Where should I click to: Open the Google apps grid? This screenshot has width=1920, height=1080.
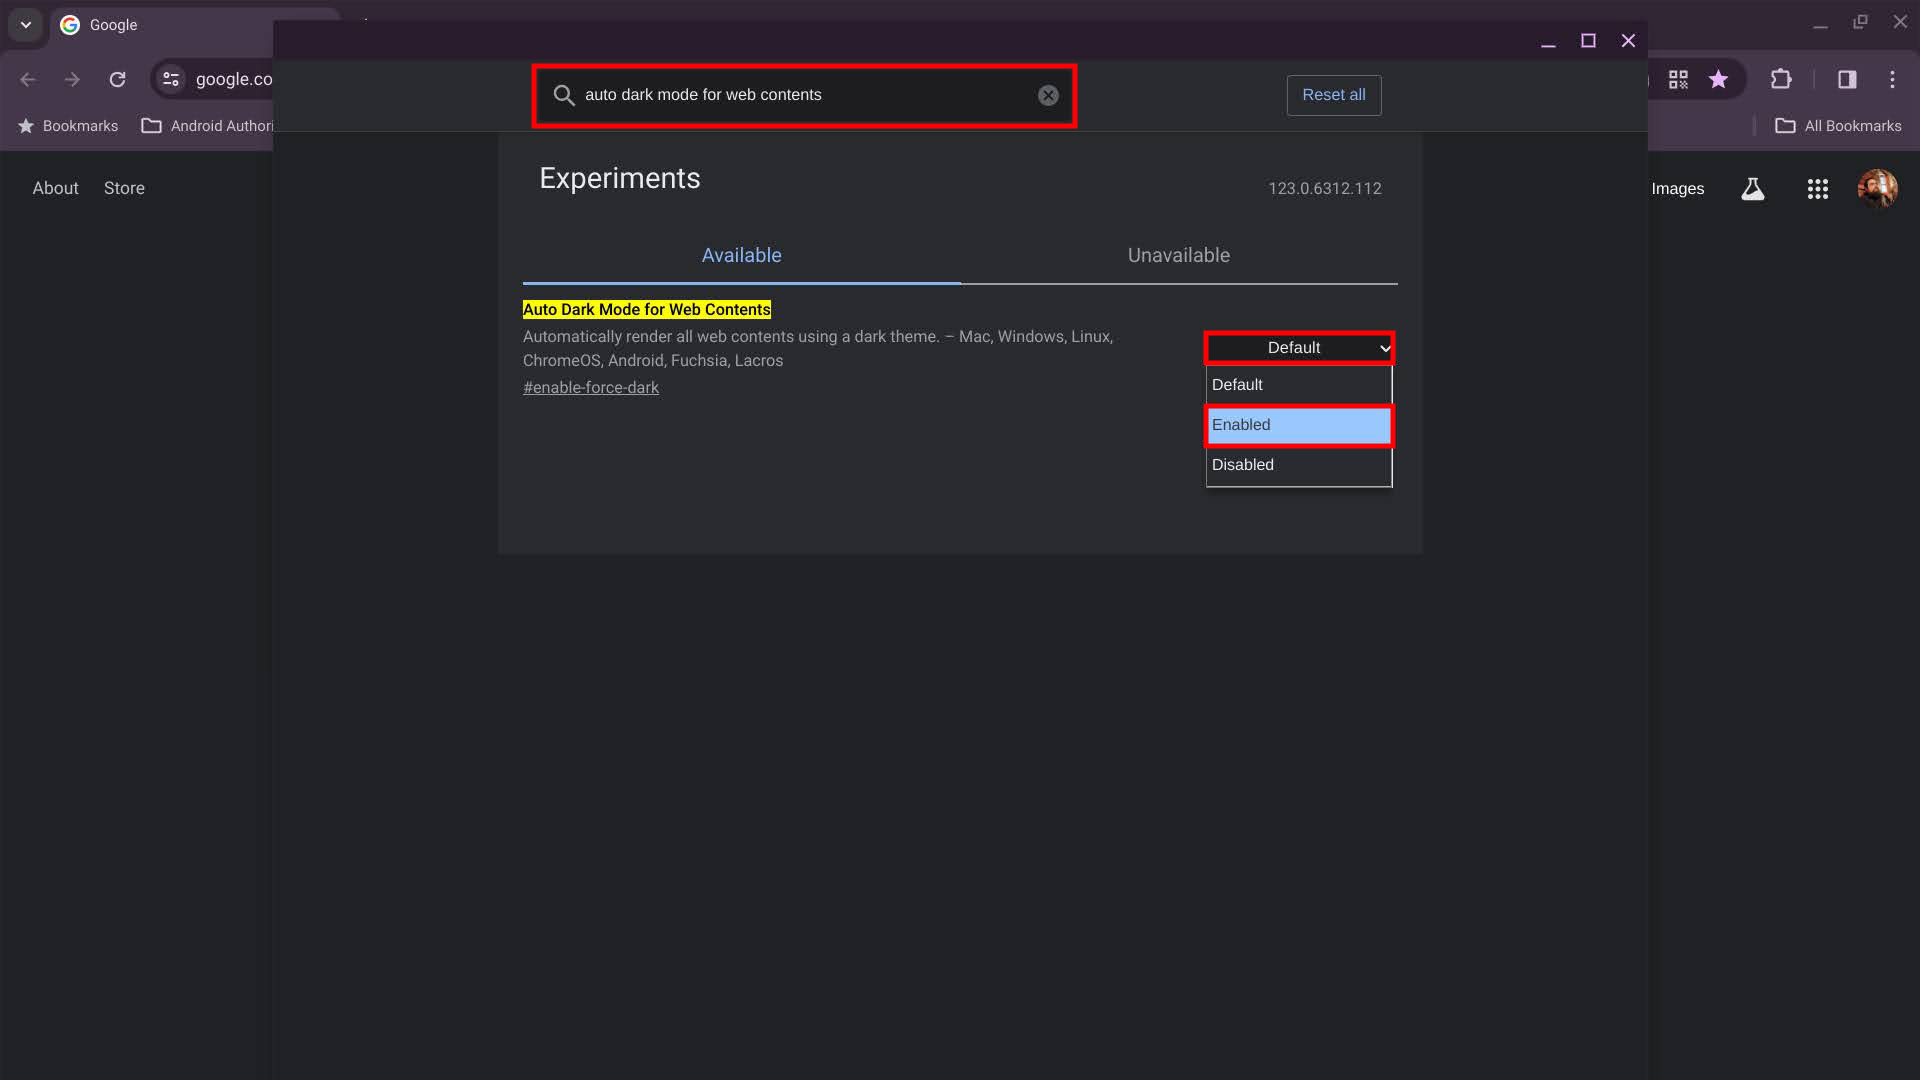[x=1817, y=189]
